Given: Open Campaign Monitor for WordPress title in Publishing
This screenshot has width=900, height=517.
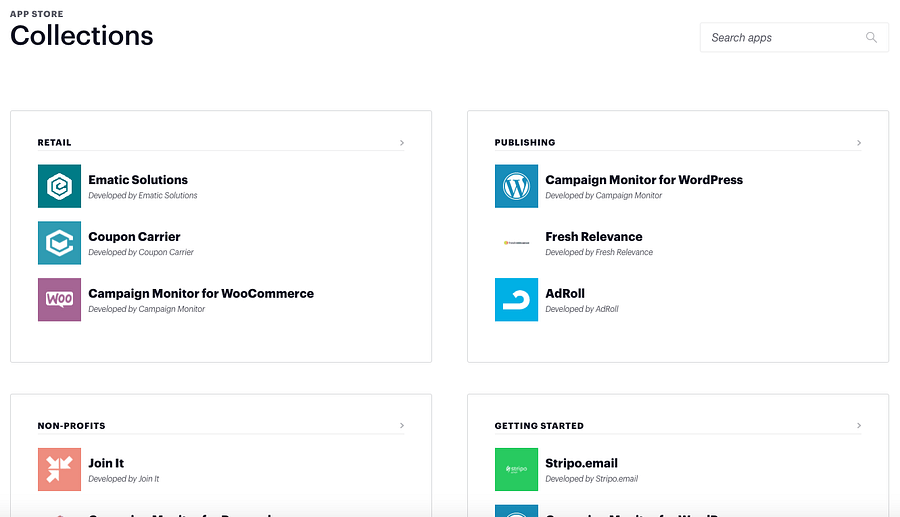Looking at the screenshot, I should pos(644,180).
